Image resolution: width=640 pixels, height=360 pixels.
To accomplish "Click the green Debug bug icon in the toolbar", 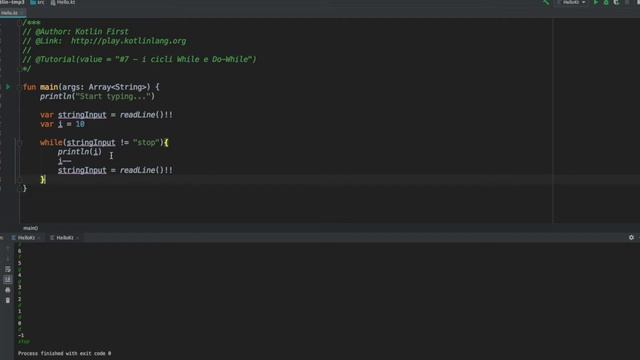I will point(606,2).
